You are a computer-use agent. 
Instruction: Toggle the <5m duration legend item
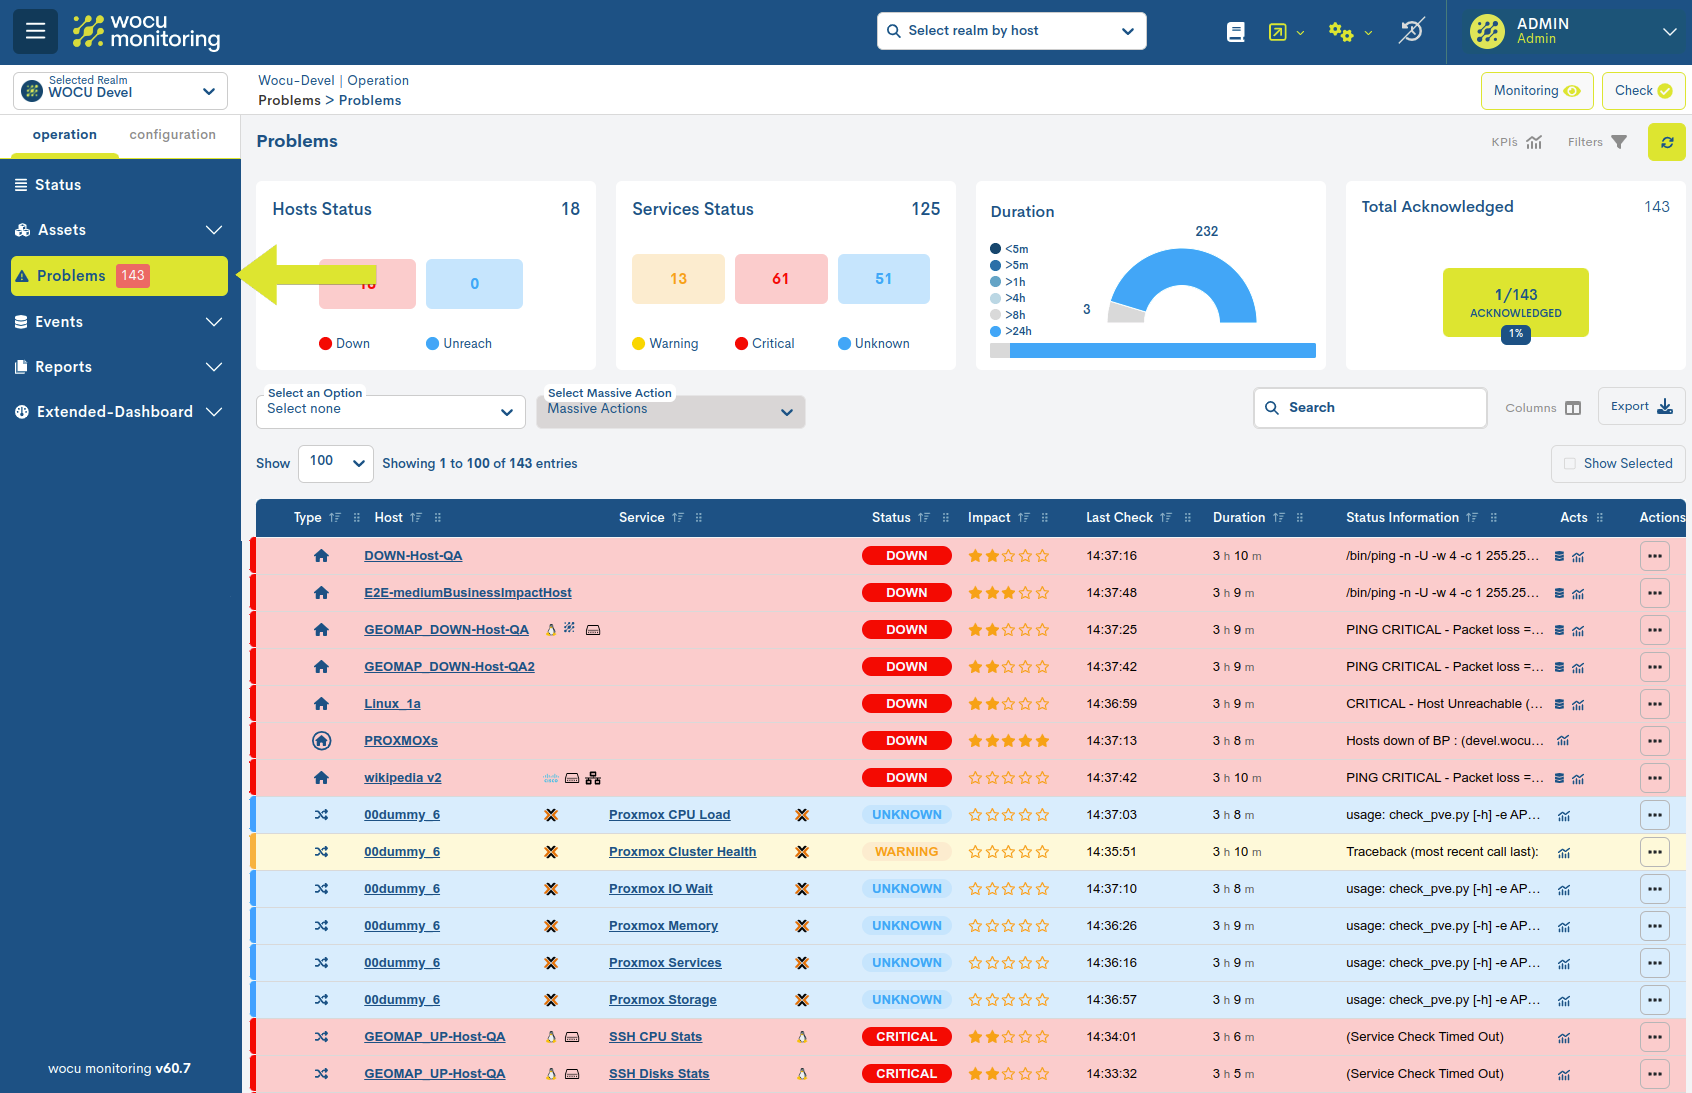click(x=1009, y=249)
